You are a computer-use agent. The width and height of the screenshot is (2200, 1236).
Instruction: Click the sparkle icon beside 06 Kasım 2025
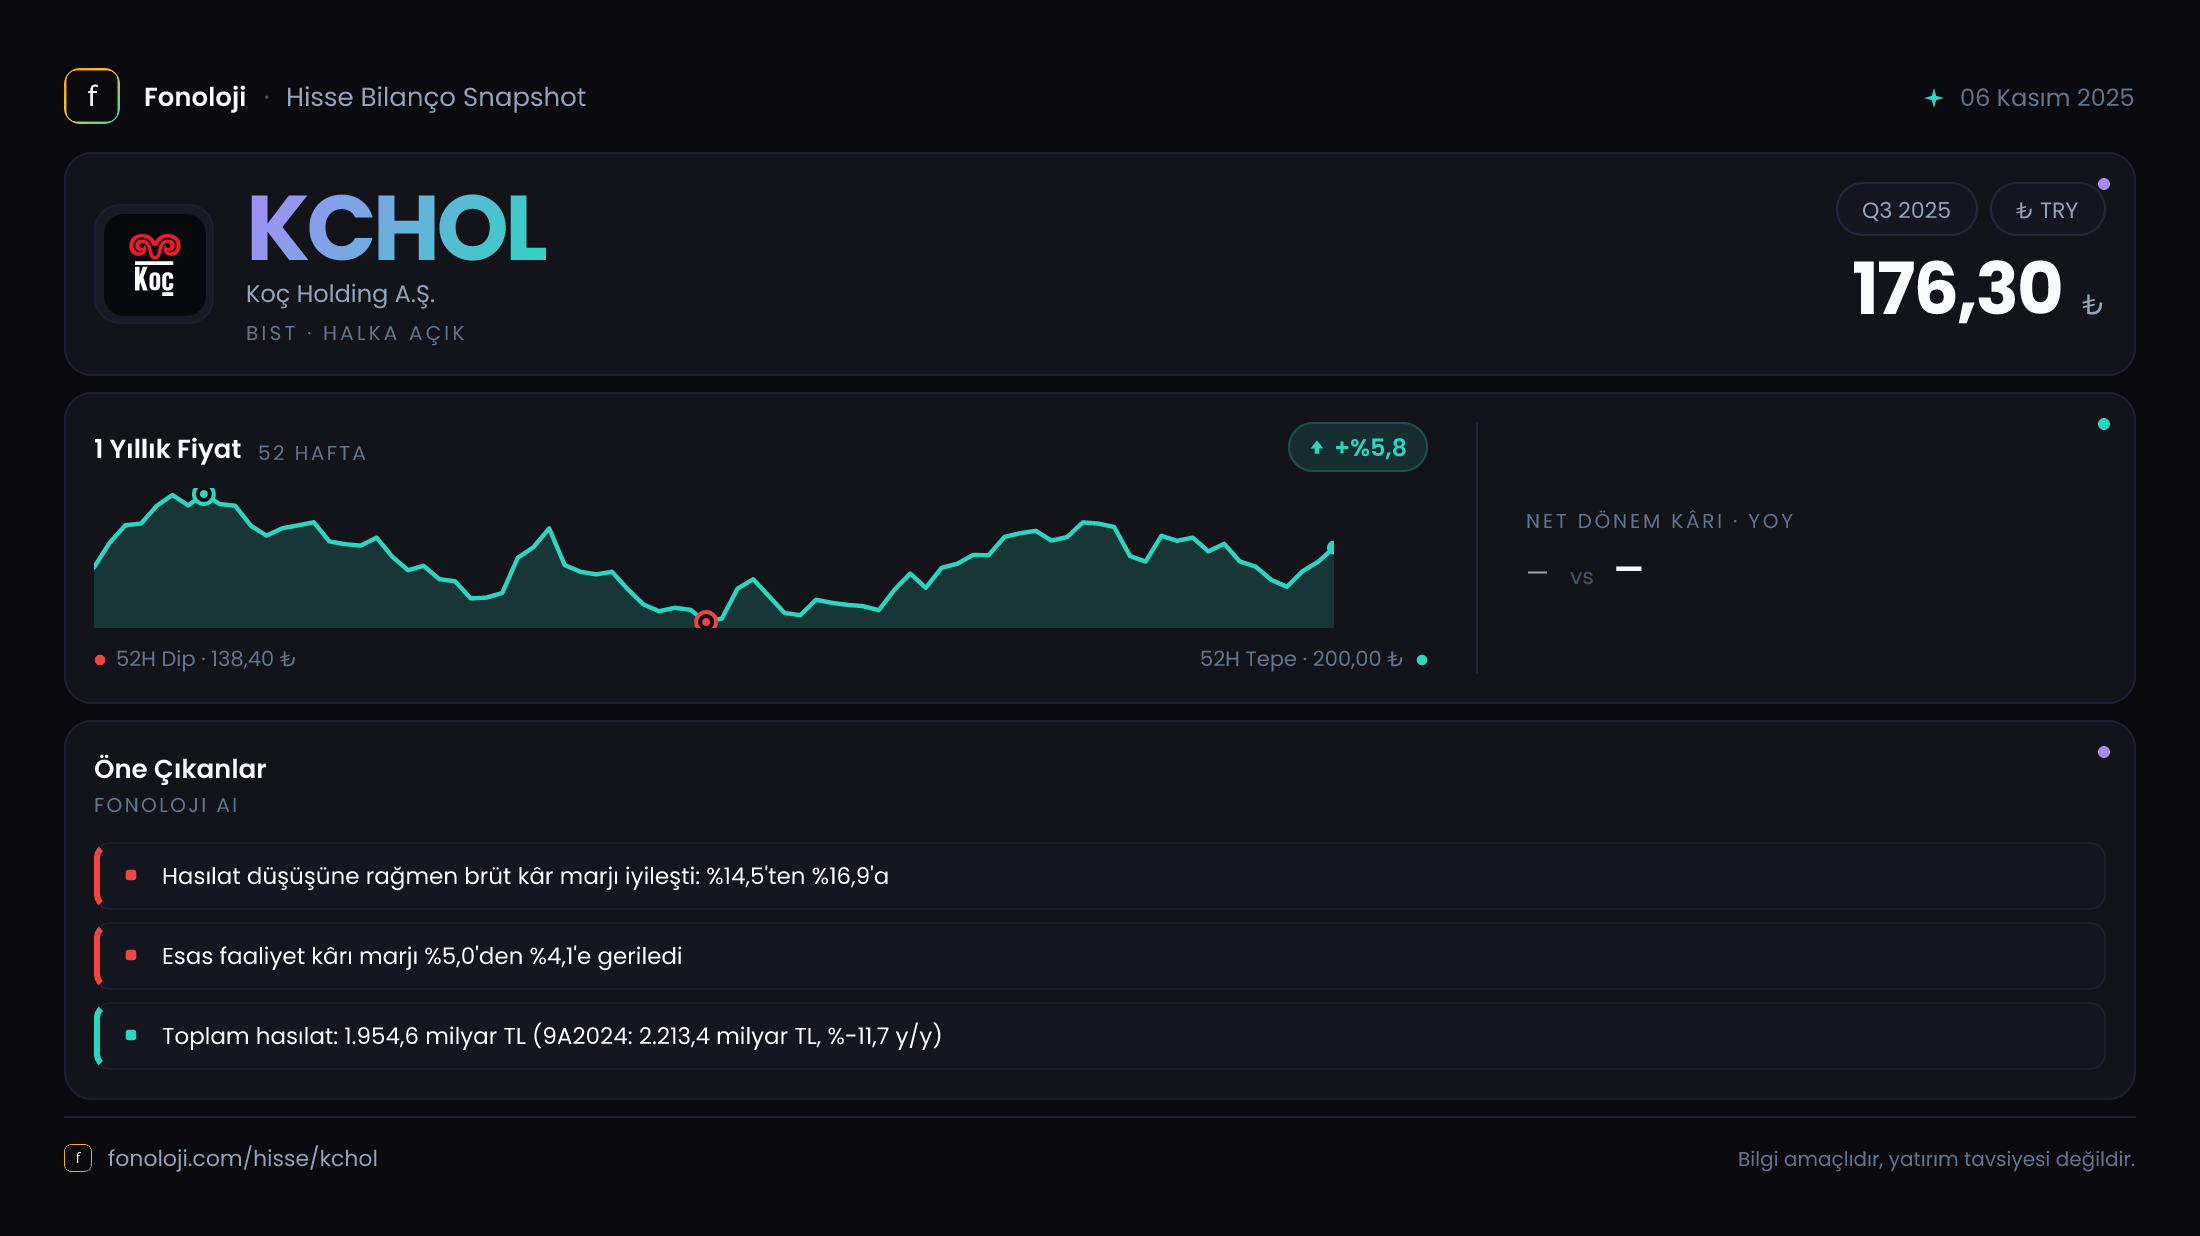tap(1934, 98)
